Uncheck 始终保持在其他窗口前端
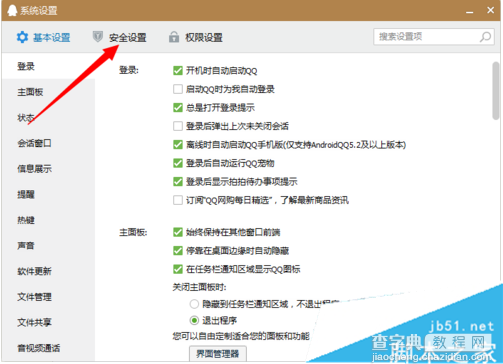 (178, 232)
